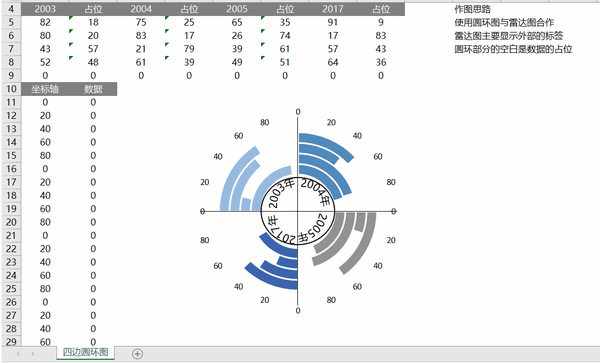600x363 pixels.
Task: Click the cell with value 79
Action: [189, 49]
